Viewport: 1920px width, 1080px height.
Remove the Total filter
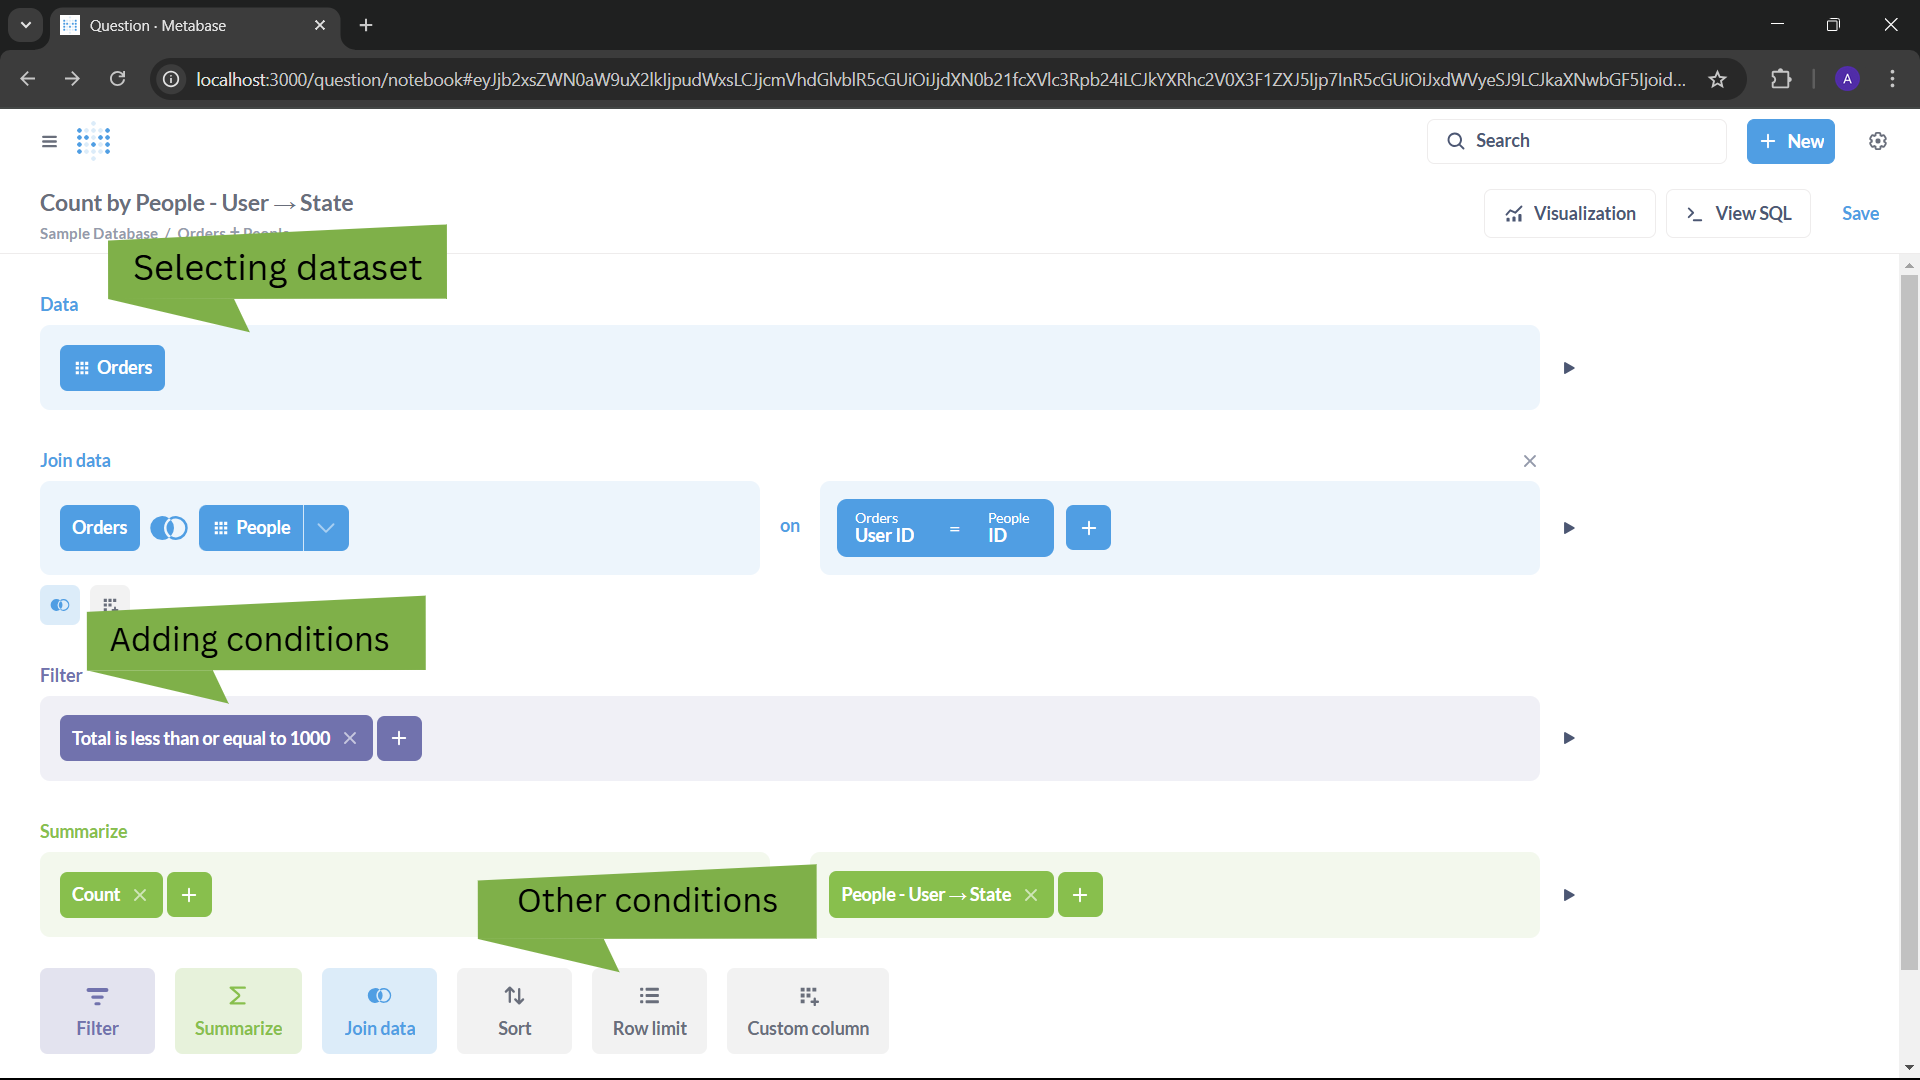coord(350,738)
